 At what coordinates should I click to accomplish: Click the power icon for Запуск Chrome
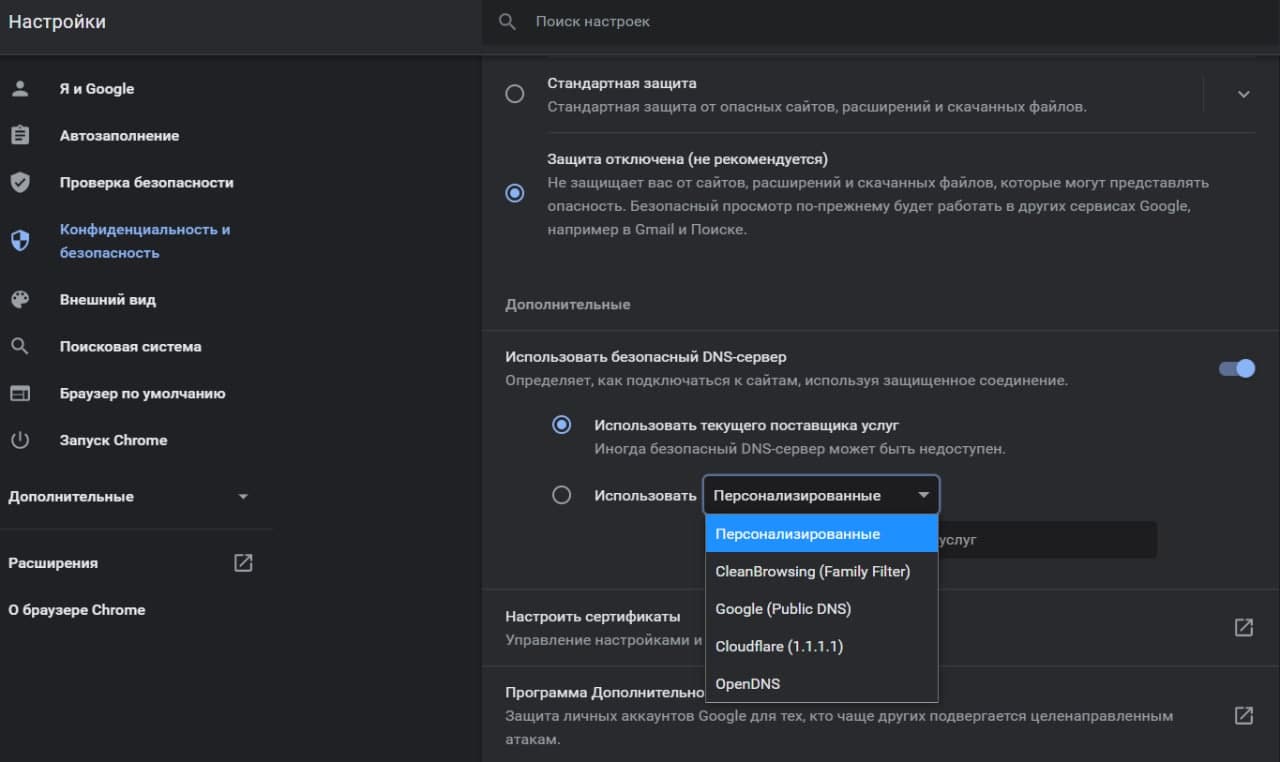20,440
